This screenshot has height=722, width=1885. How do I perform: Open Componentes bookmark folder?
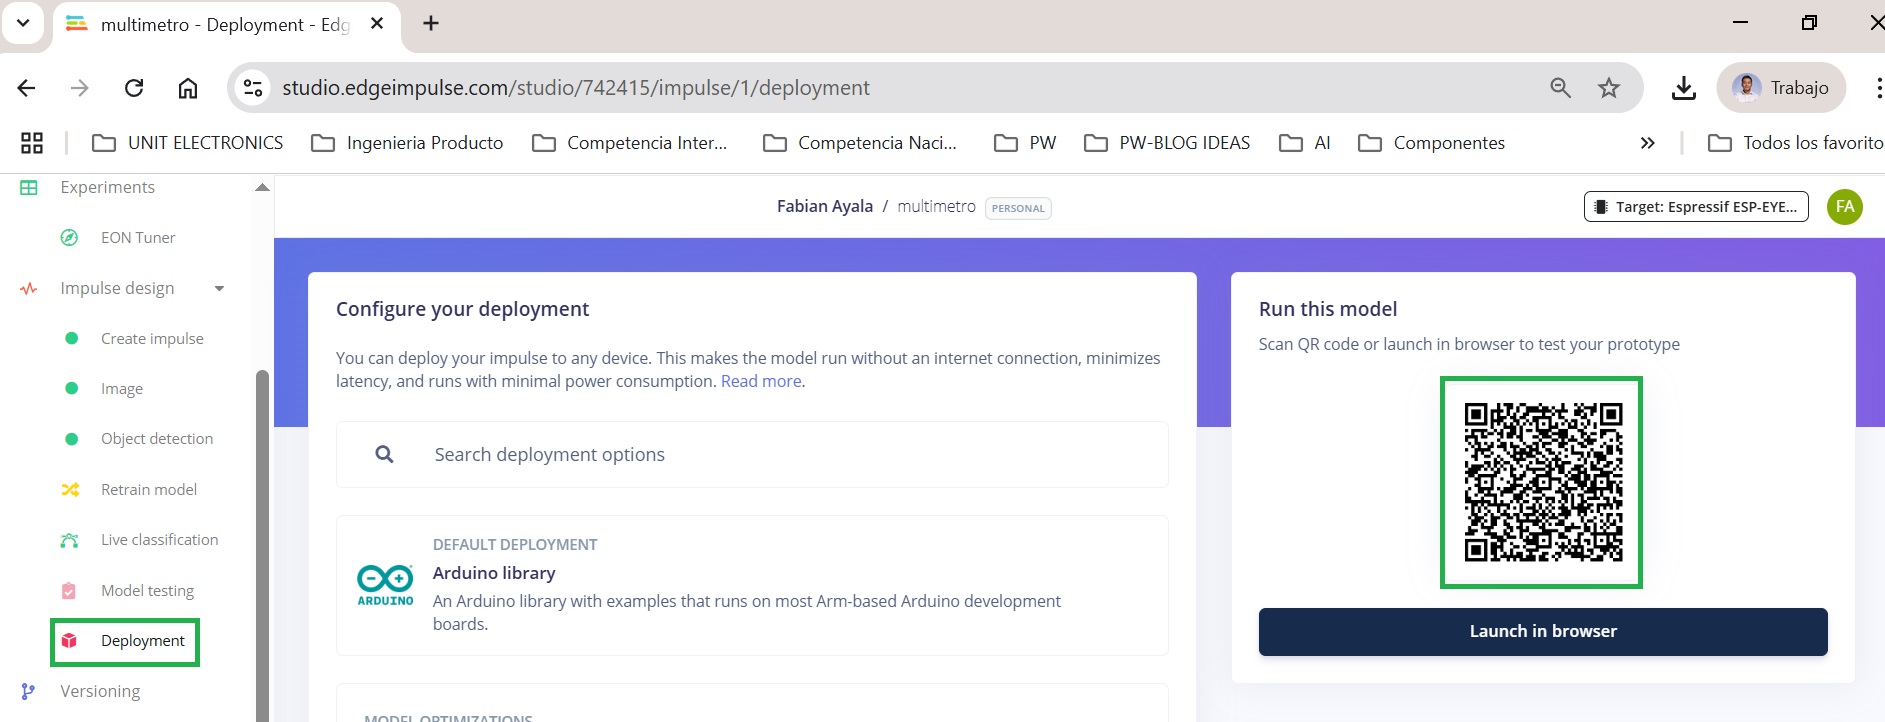[x=1431, y=143]
